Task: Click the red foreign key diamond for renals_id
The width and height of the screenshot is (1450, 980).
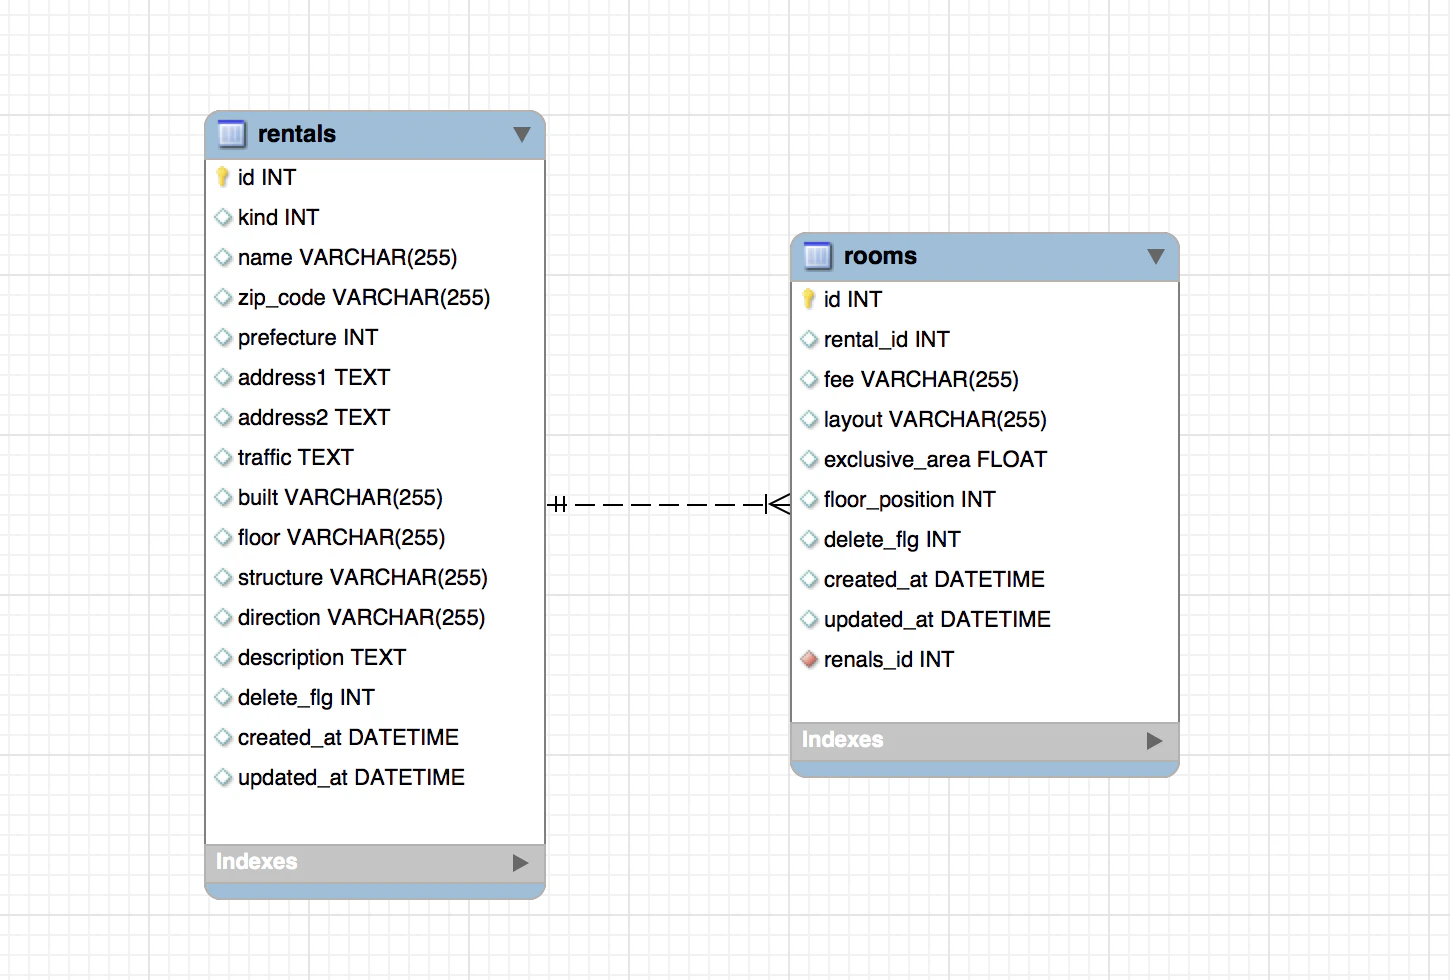Action: [x=809, y=659]
